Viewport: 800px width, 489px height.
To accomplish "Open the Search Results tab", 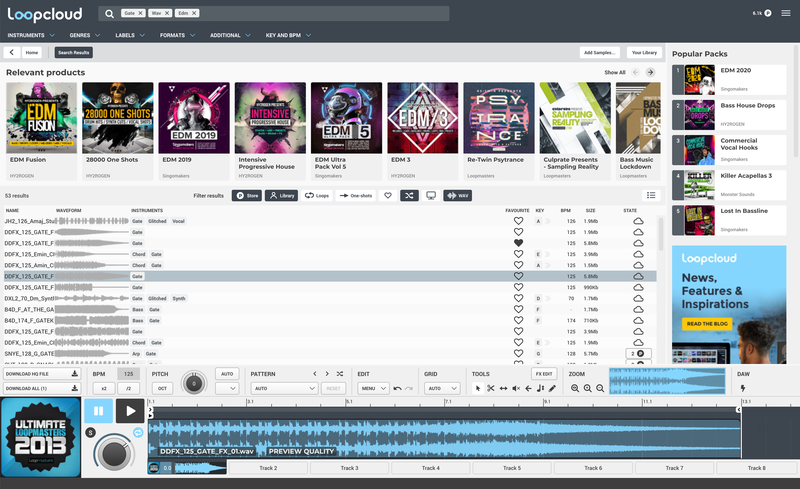I will [73, 52].
